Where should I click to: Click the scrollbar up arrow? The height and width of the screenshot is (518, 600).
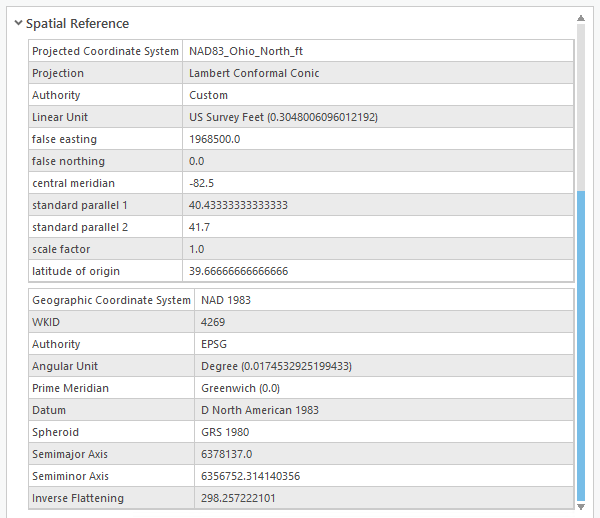click(581, 17)
